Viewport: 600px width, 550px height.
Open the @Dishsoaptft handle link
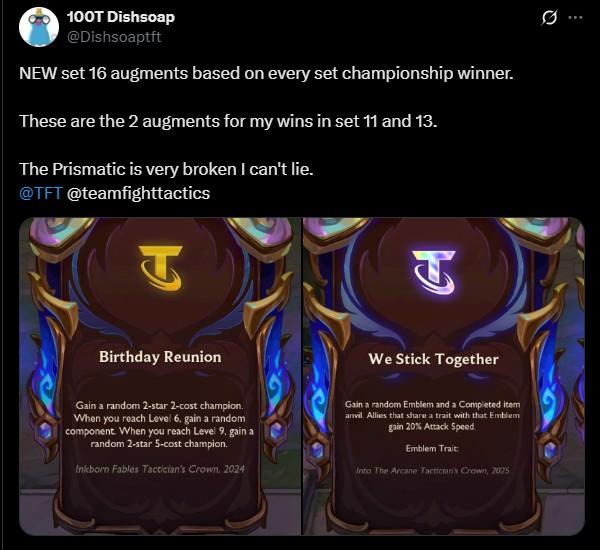click(x=114, y=37)
